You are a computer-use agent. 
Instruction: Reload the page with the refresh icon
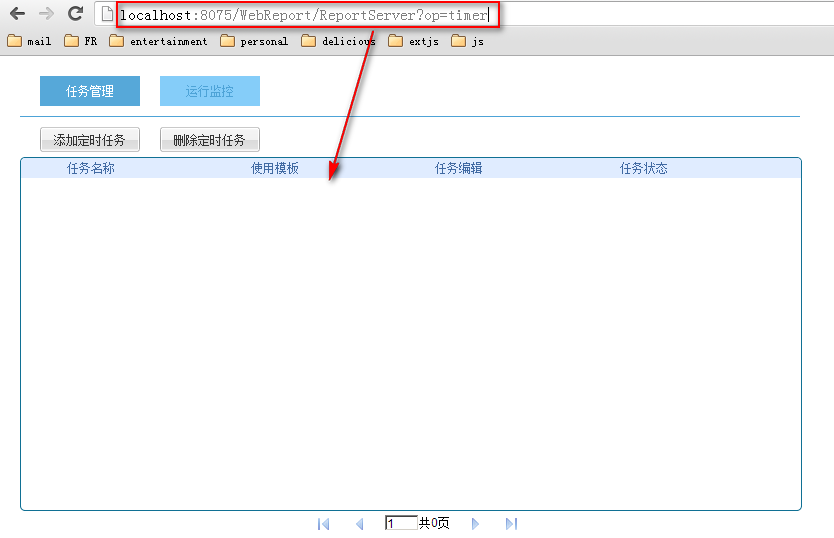[x=76, y=13]
